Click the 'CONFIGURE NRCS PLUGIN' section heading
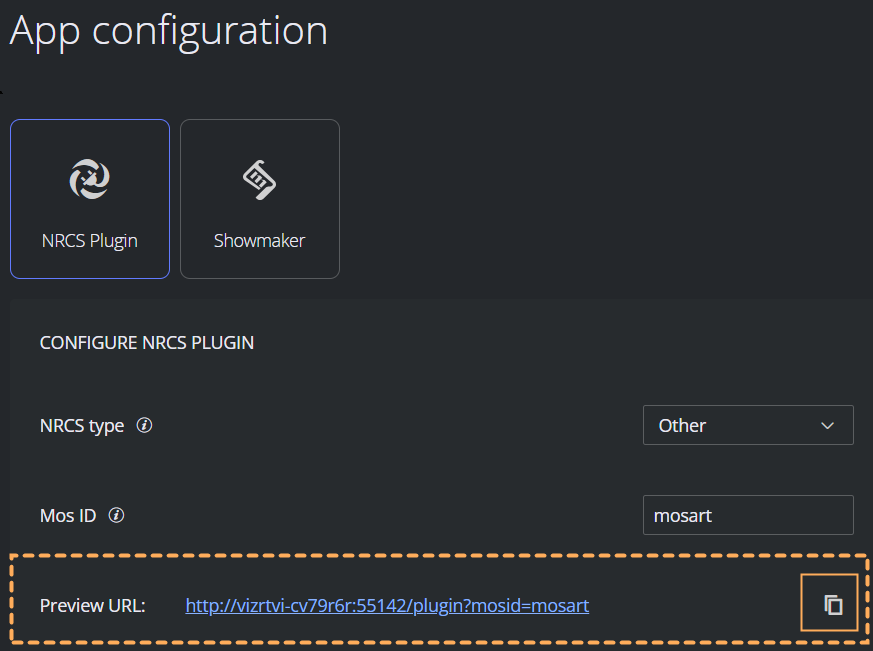This screenshot has height=651, width=873. tap(147, 342)
